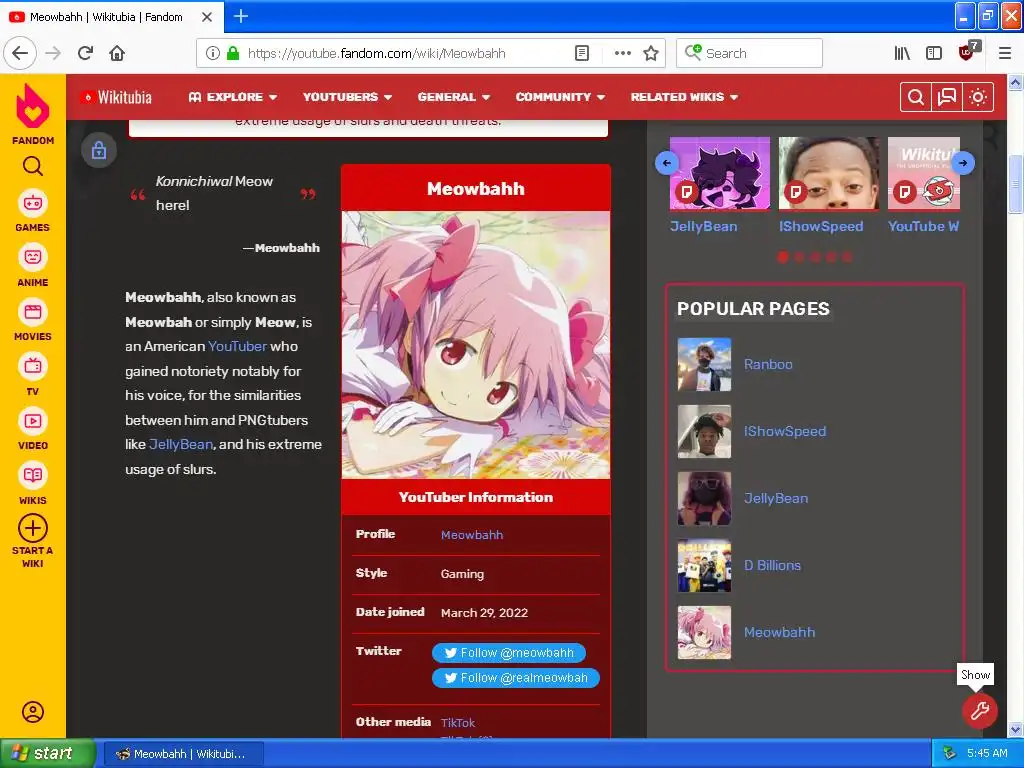Click the page lock (protected) icon

tap(99, 150)
